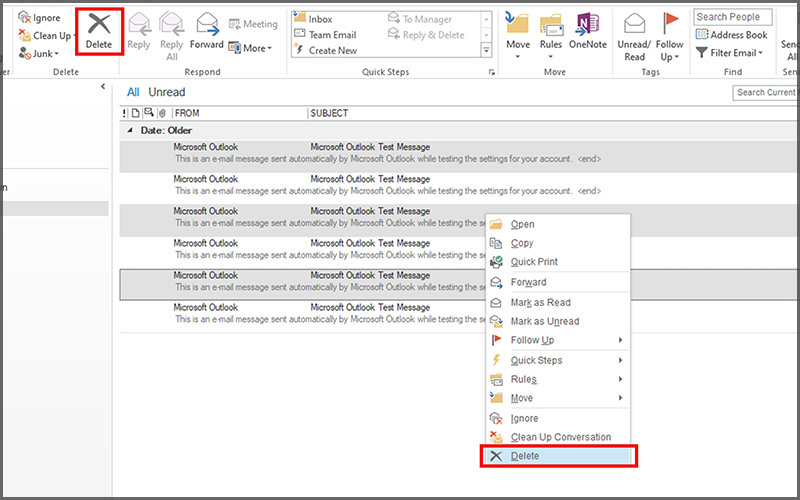Select the Team Email quick step
800x500 pixels.
point(326,35)
